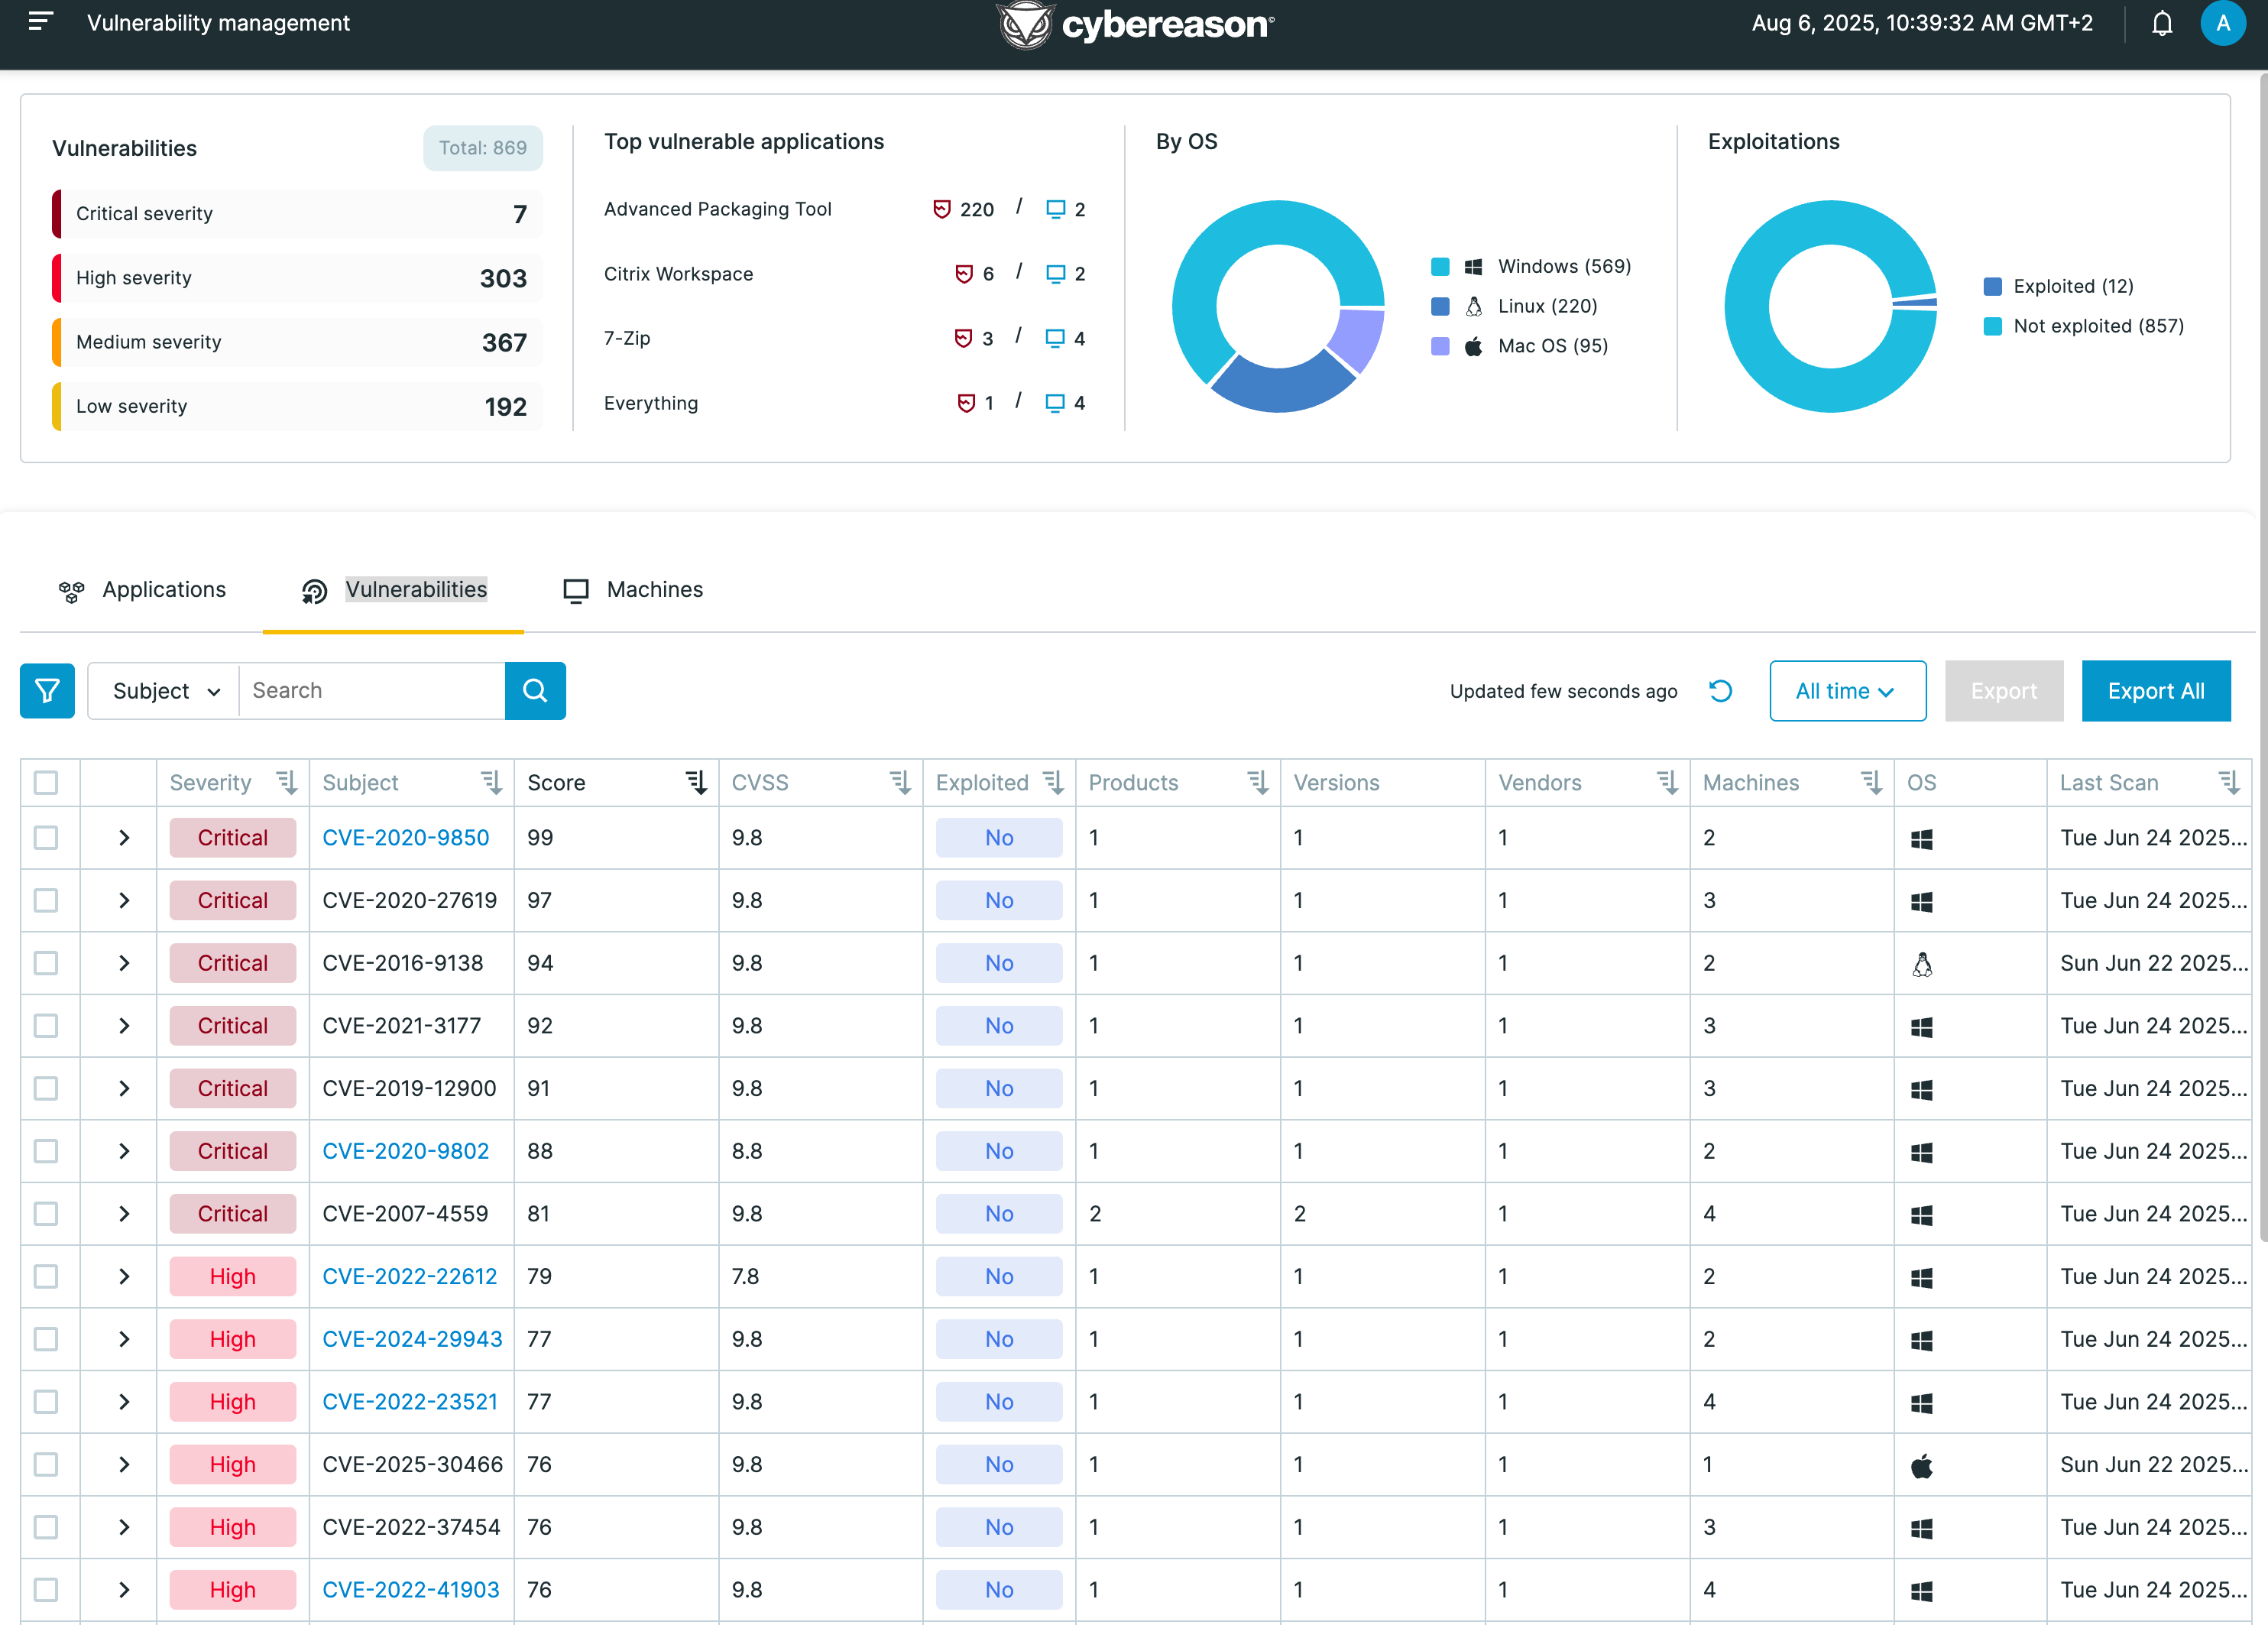Open the CVE-2022-22612 link

coord(409,1277)
